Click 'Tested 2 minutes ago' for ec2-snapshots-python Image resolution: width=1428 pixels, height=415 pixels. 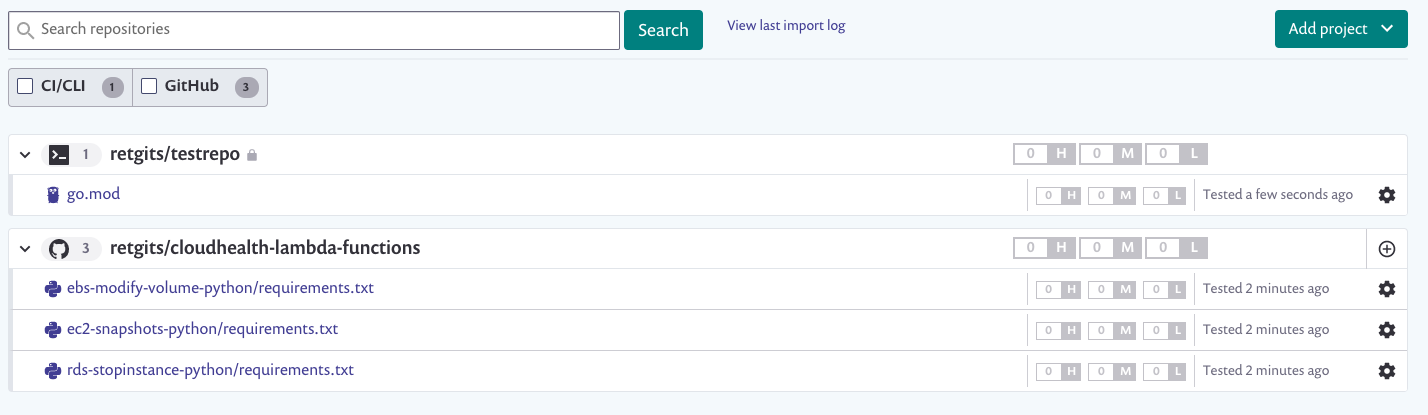click(1266, 329)
